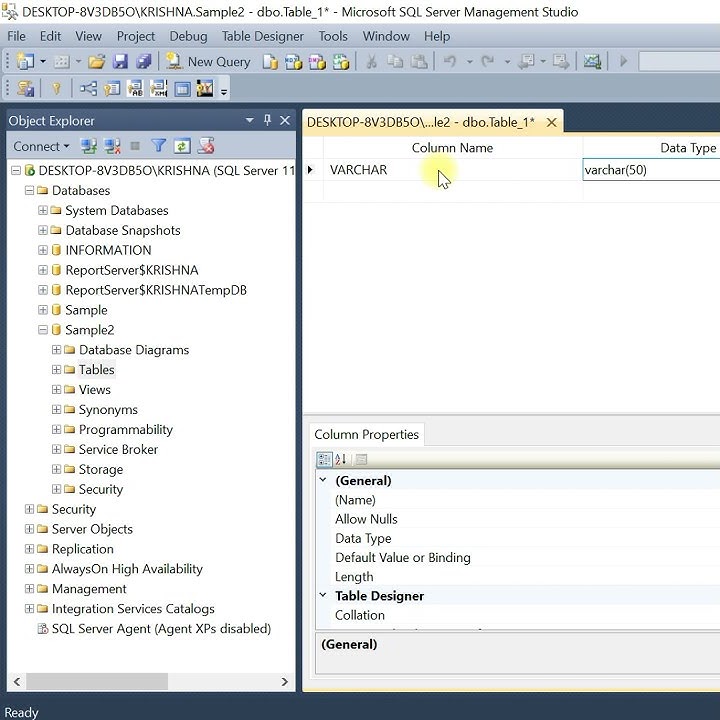Image resolution: width=720 pixels, height=720 pixels.
Task: Open the Debug menu
Action: (x=188, y=36)
